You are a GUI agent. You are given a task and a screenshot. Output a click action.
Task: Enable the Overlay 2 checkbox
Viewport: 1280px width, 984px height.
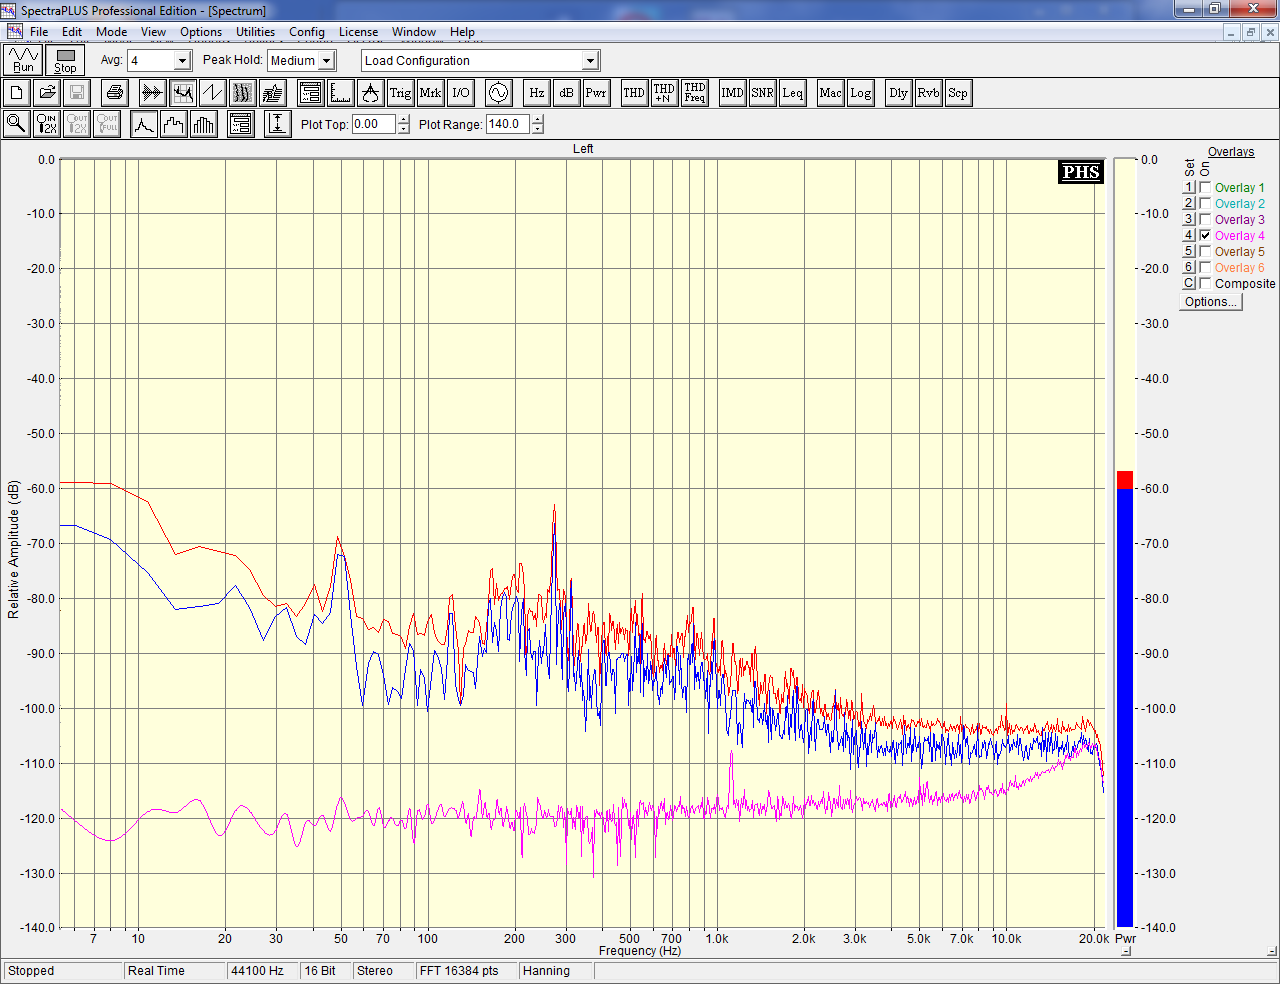pyautogui.click(x=1205, y=203)
